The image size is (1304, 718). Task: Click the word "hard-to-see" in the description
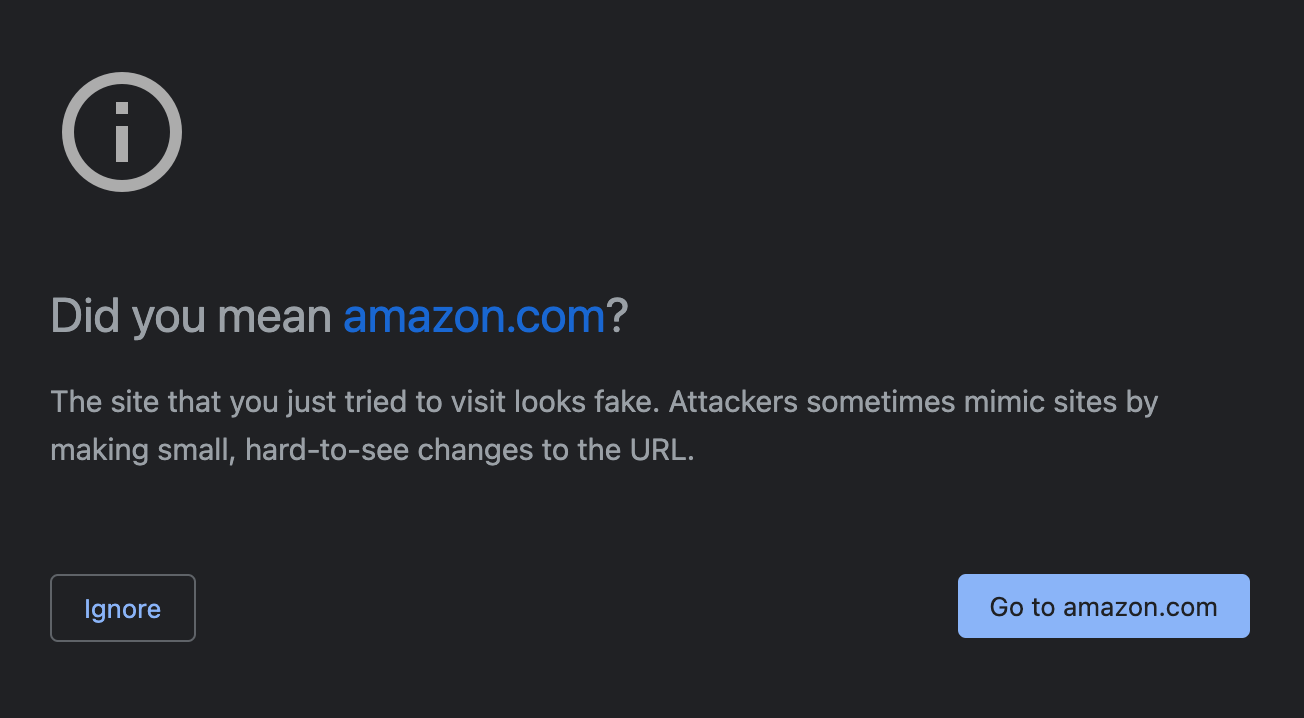click(327, 450)
